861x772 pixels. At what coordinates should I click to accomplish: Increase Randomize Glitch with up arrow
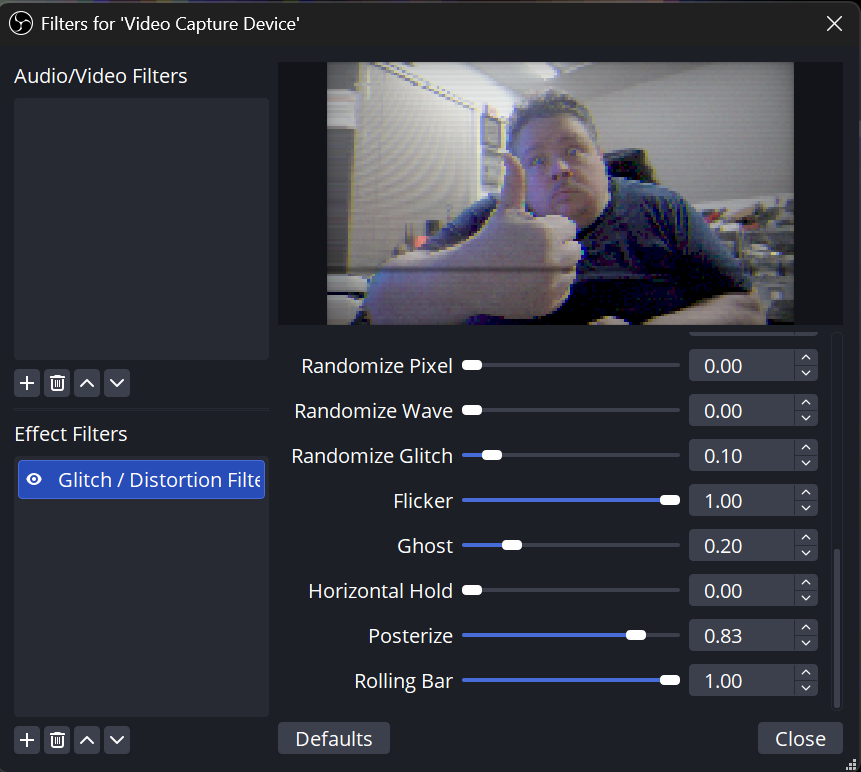(806, 448)
